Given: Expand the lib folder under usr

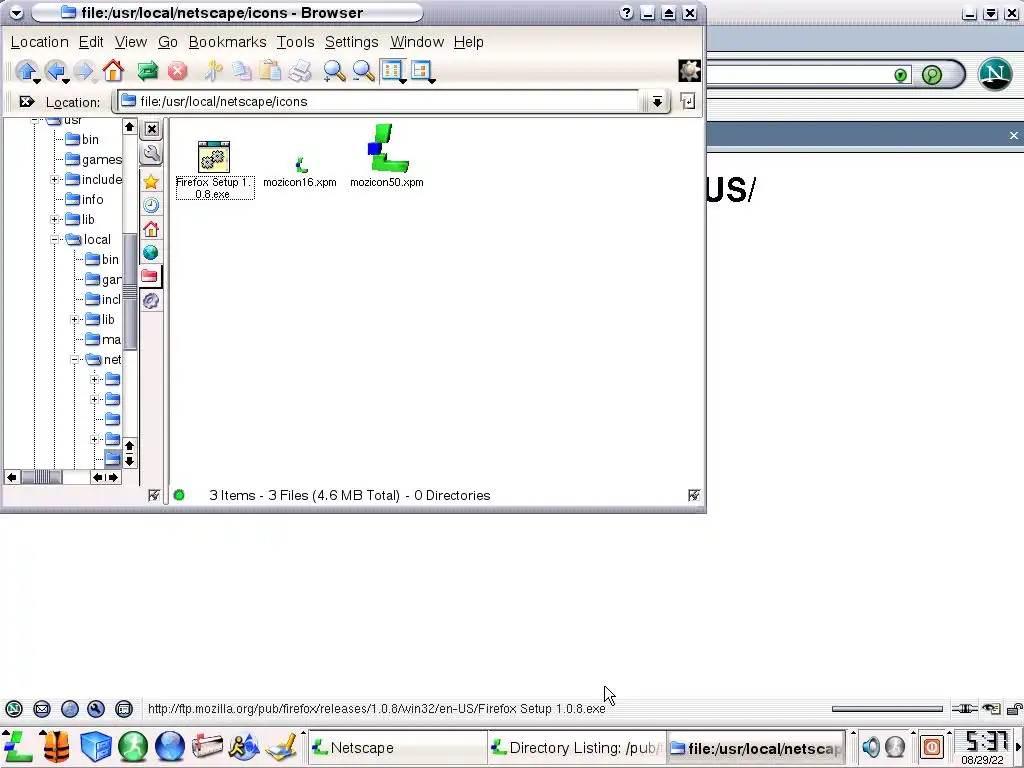Looking at the screenshot, I should coord(55,219).
